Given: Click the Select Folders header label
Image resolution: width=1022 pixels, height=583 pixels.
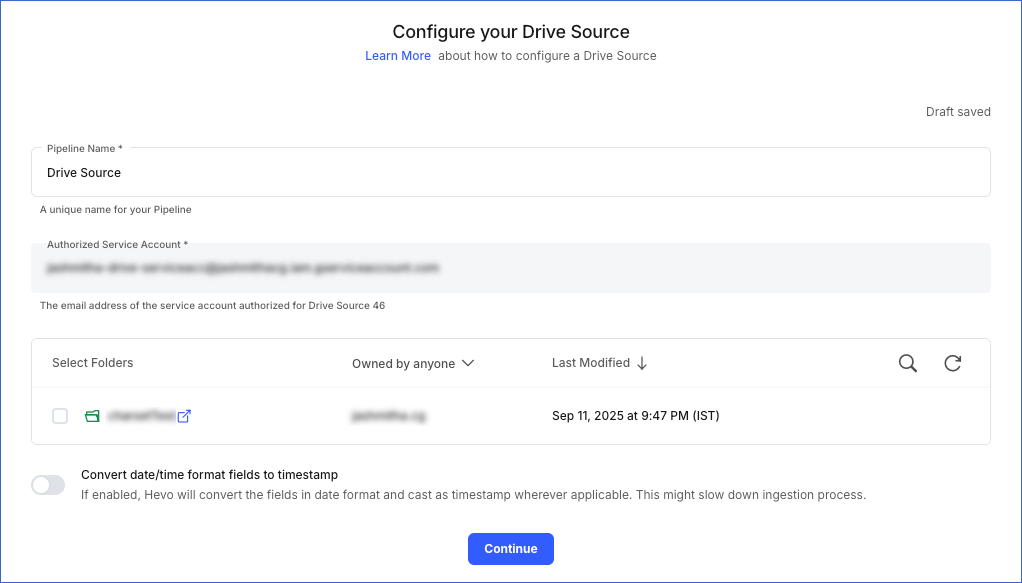Looking at the screenshot, I should tap(92, 362).
